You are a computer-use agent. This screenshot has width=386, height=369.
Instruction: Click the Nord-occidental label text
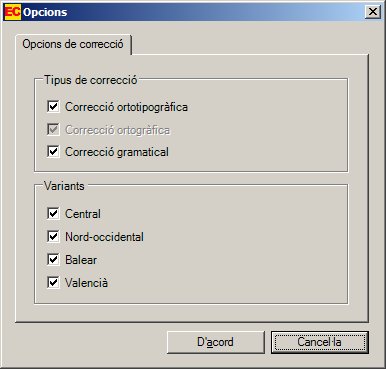click(105, 237)
